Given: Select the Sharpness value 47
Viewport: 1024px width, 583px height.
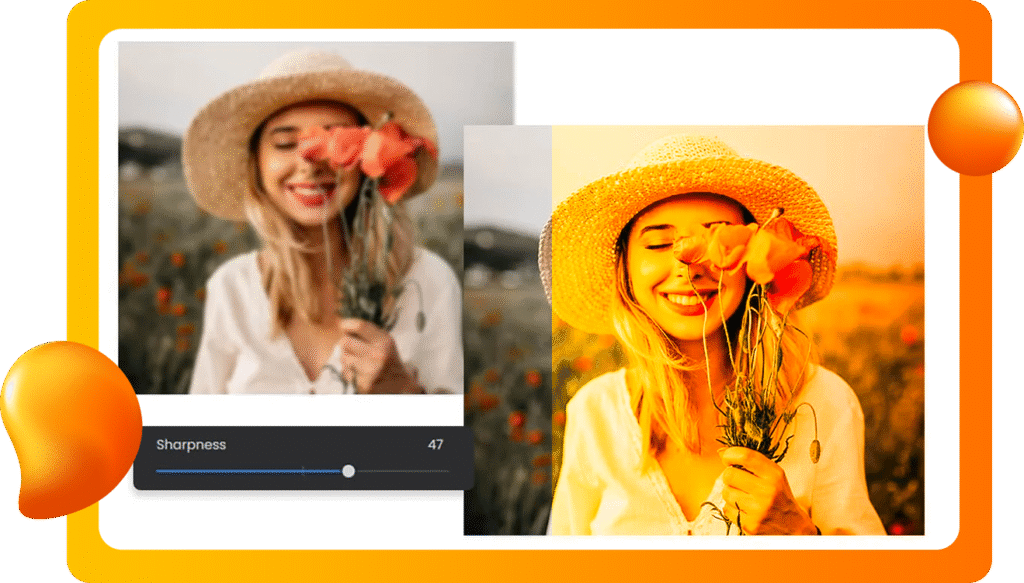Looking at the screenshot, I should pos(435,445).
